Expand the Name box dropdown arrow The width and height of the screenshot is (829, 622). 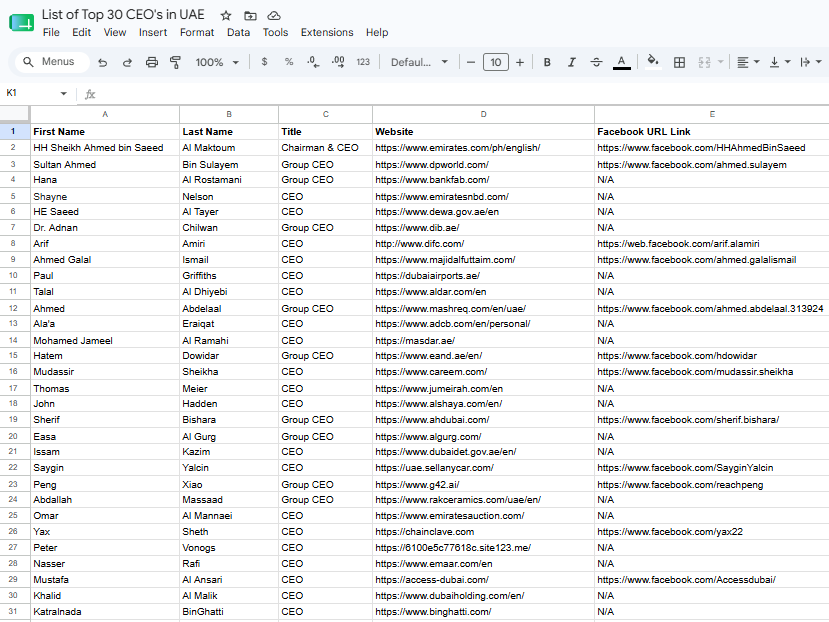click(x=63, y=93)
